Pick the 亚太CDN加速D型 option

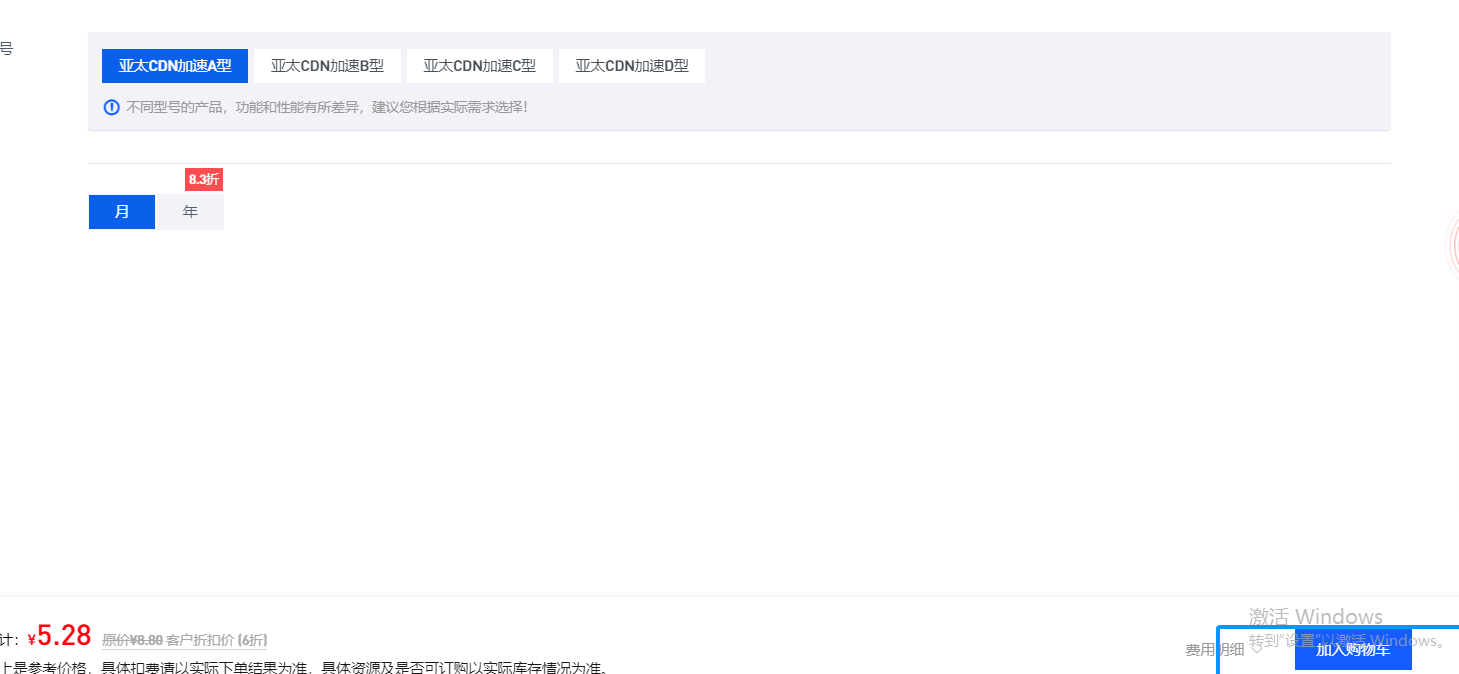[631, 66]
